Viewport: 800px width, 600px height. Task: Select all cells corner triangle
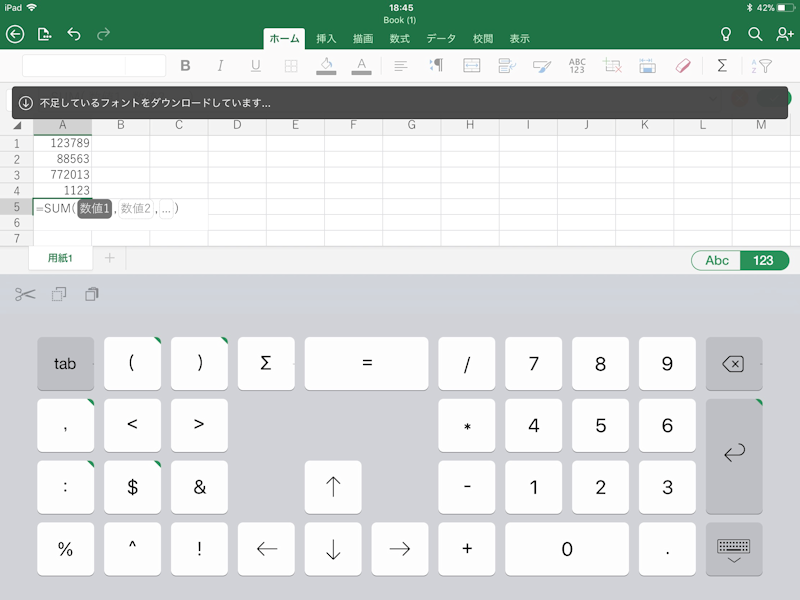click(x=17, y=126)
